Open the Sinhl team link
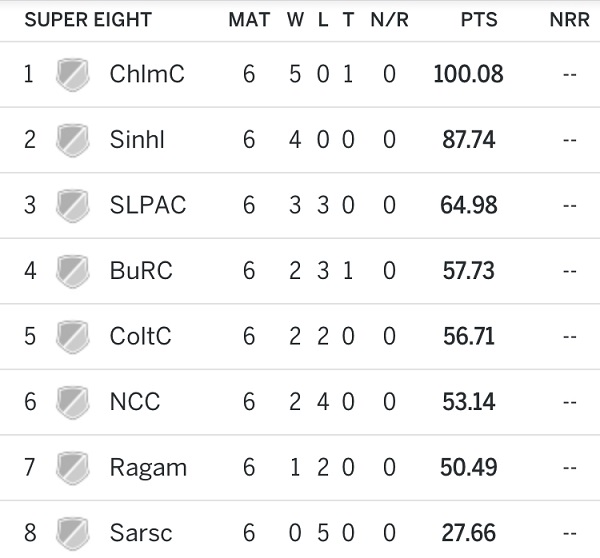600x558 pixels. pyautogui.click(x=137, y=139)
